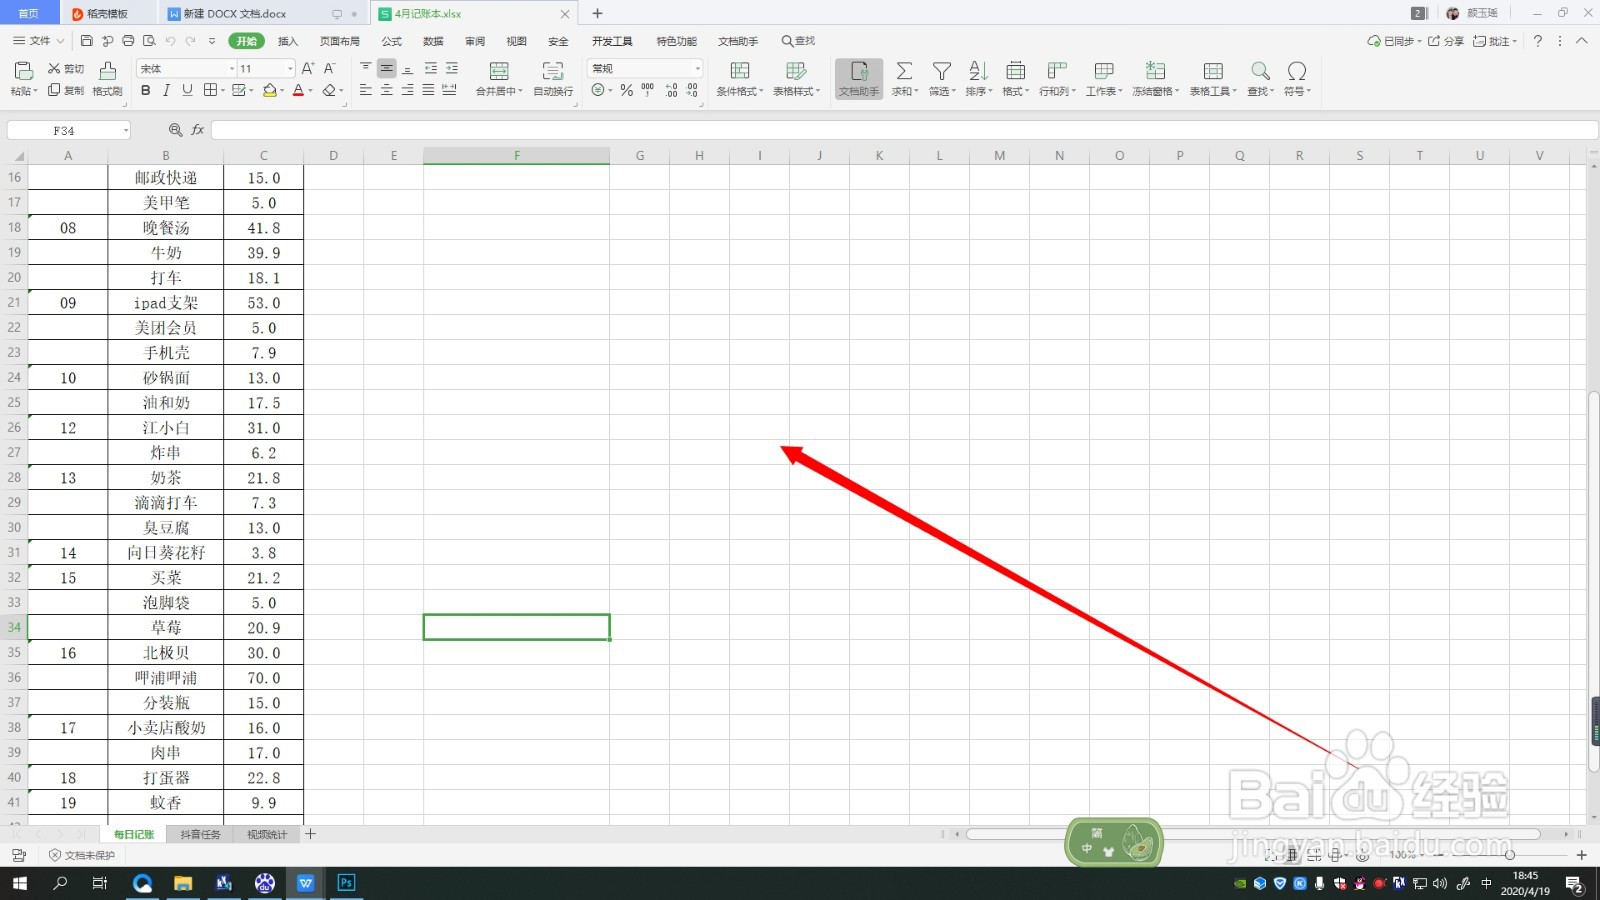The image size is (1600, 900).
Task: Switch to the 数据 ribbon tab
Action: [x=433, y=41]
